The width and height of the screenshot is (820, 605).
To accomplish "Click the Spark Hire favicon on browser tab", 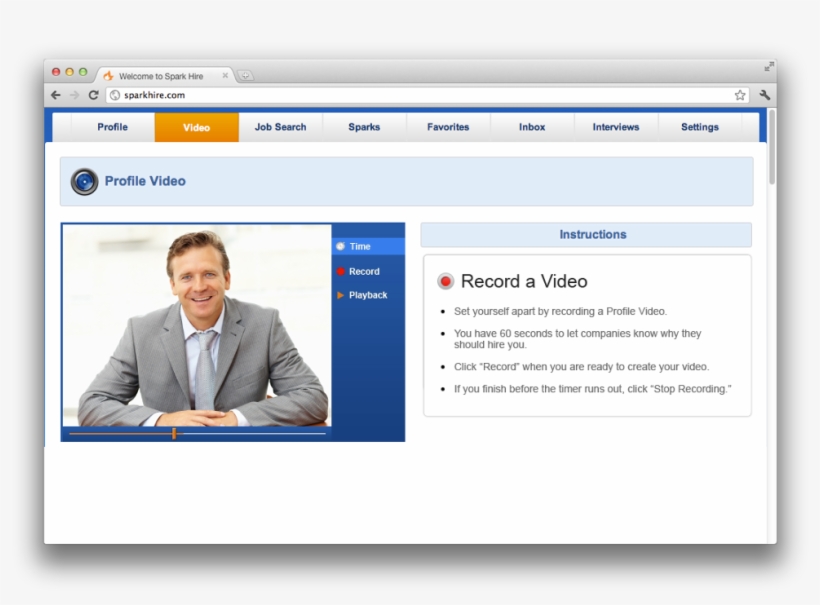I will click(109, 74).
